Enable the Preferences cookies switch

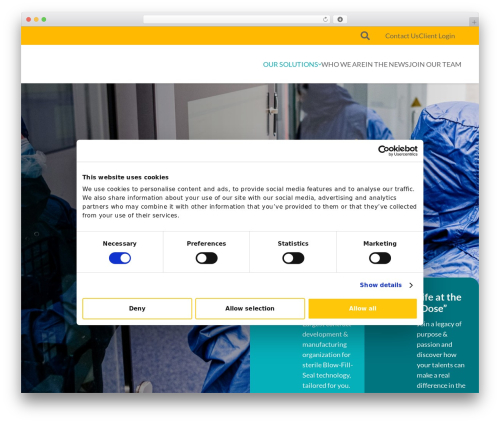[x=206, y=258]
